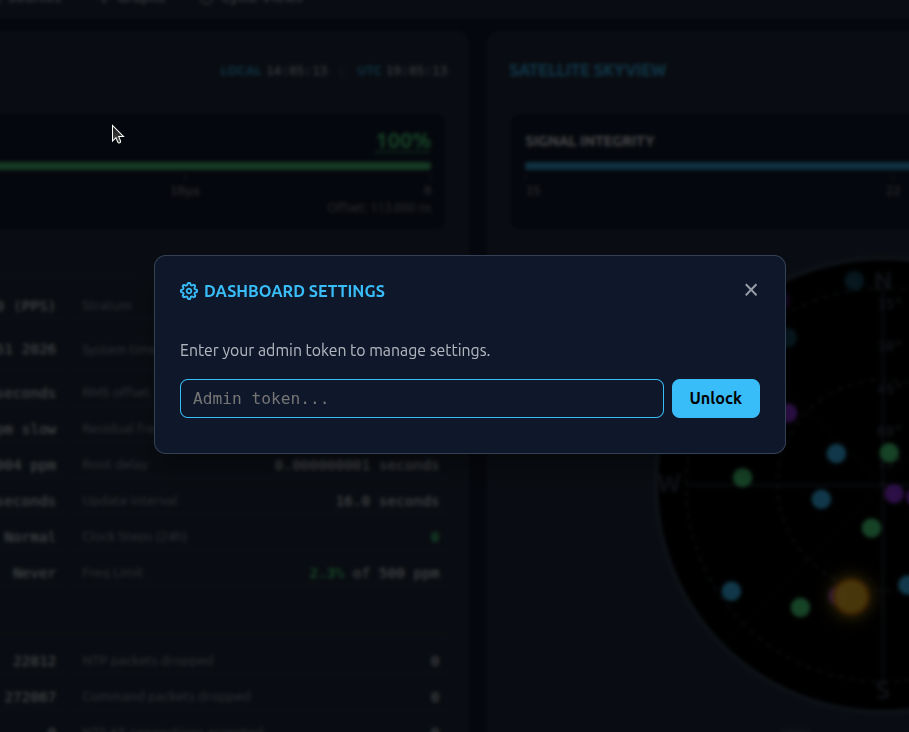Viewport: 909px width, 732px height.
Task: Click the admin token instruction text
Action: tap(334, 351)
